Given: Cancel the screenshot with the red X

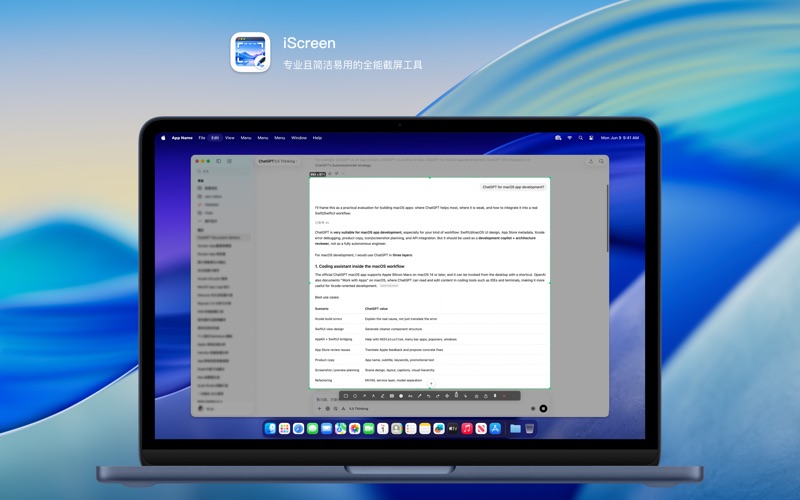Looking at the screenshot, I should (504, 396).
